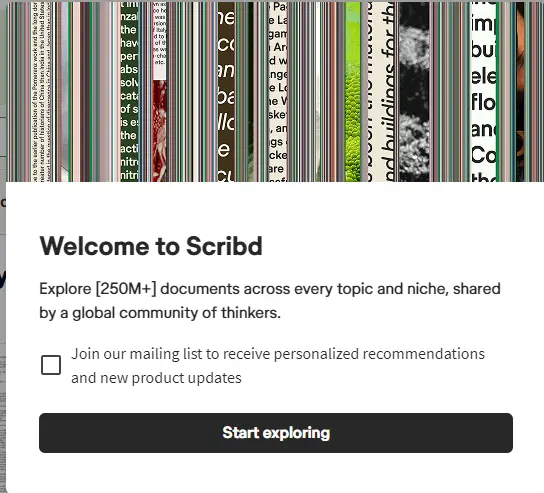Click the 'Explore [250M+] documents' description

(x=270, y=300)
